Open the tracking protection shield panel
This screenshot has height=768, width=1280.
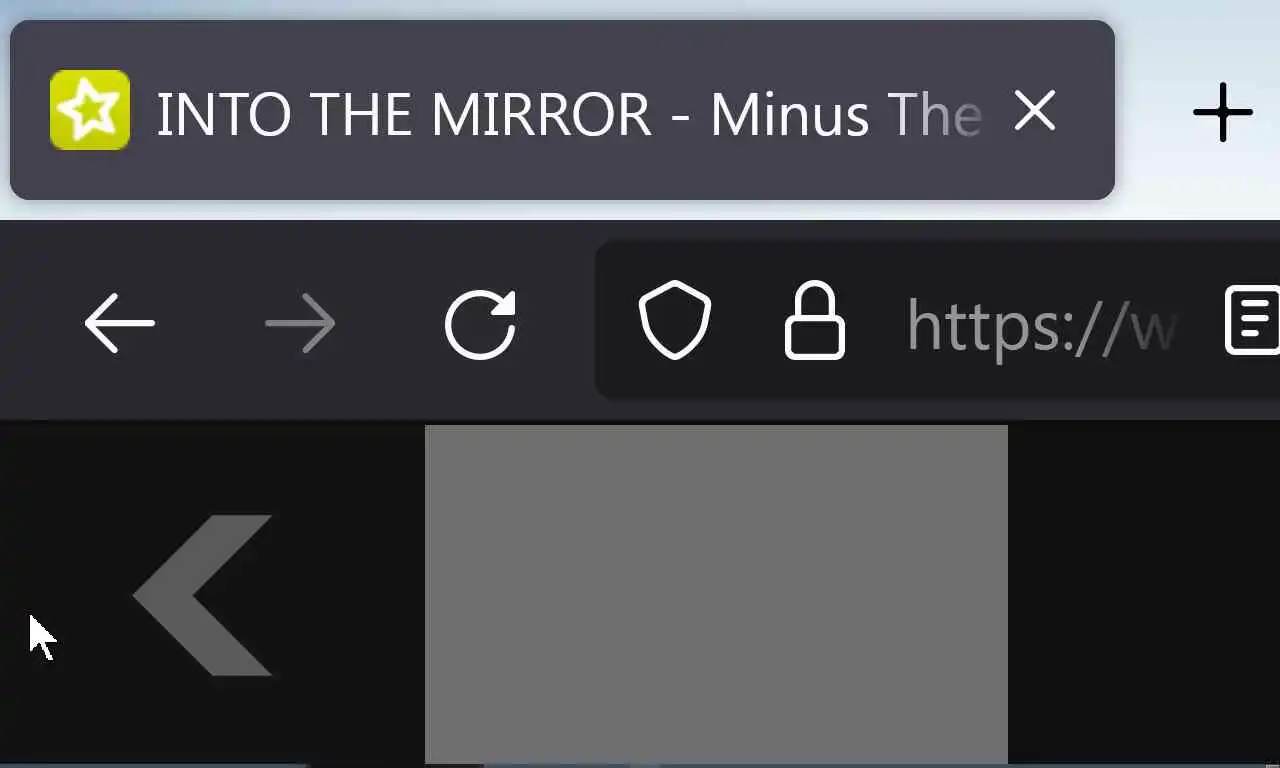(675, 321)
